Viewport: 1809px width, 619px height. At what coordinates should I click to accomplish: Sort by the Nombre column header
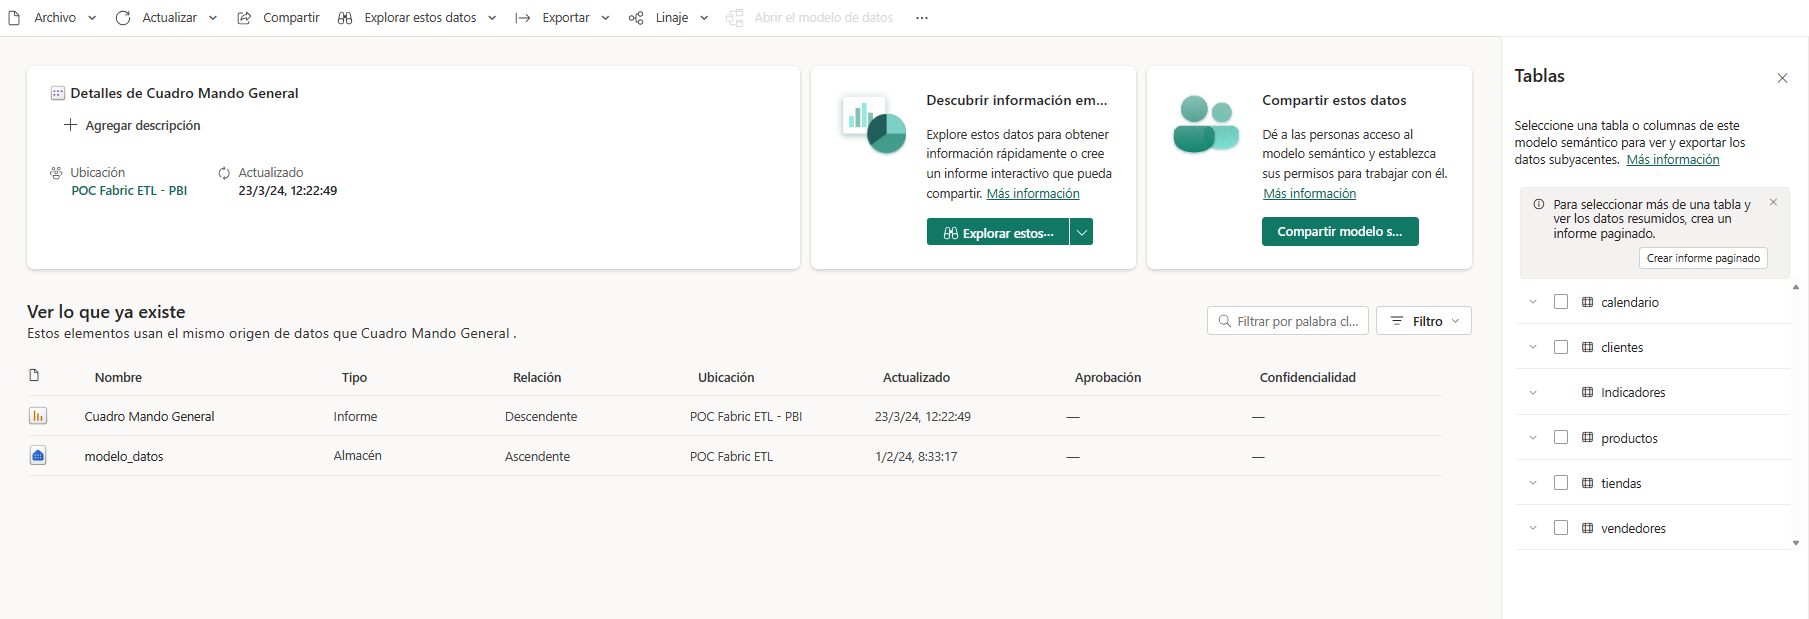tap(118, 377)
